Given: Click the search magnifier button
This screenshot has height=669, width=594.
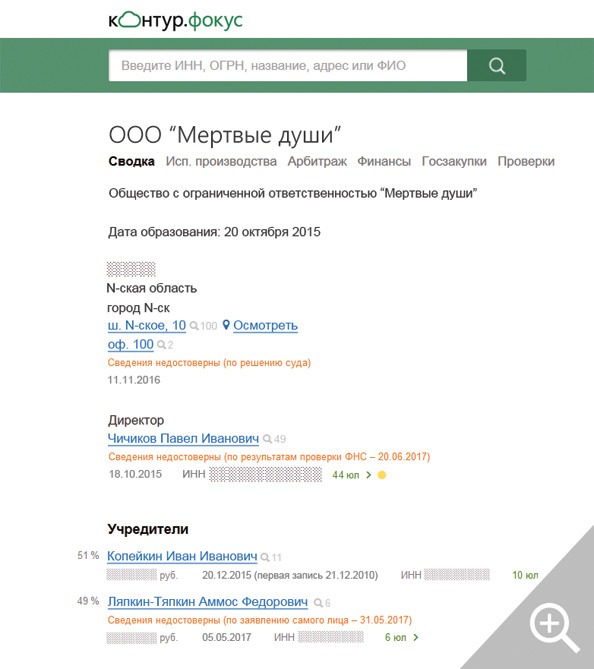Looking at the screenshot, I should click(497, 66).
